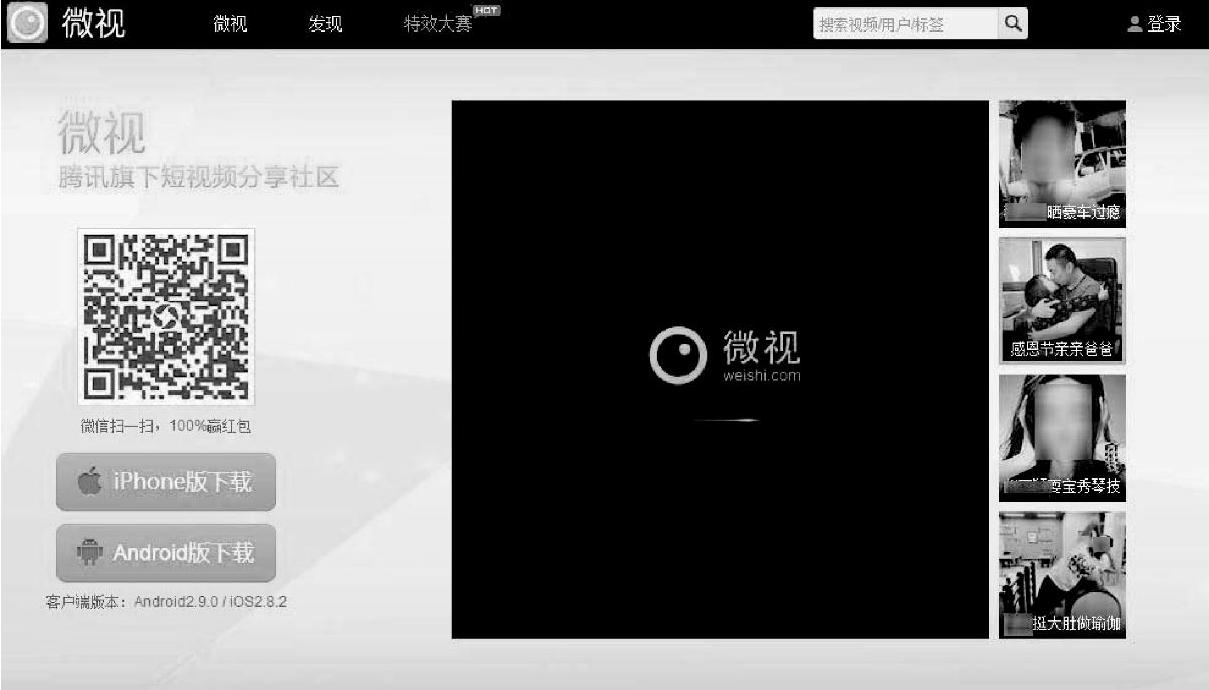Click the 腾讯旗下短视频分享社区 tagline
This screenshot has height=690, width=1209.
point(199,179)
